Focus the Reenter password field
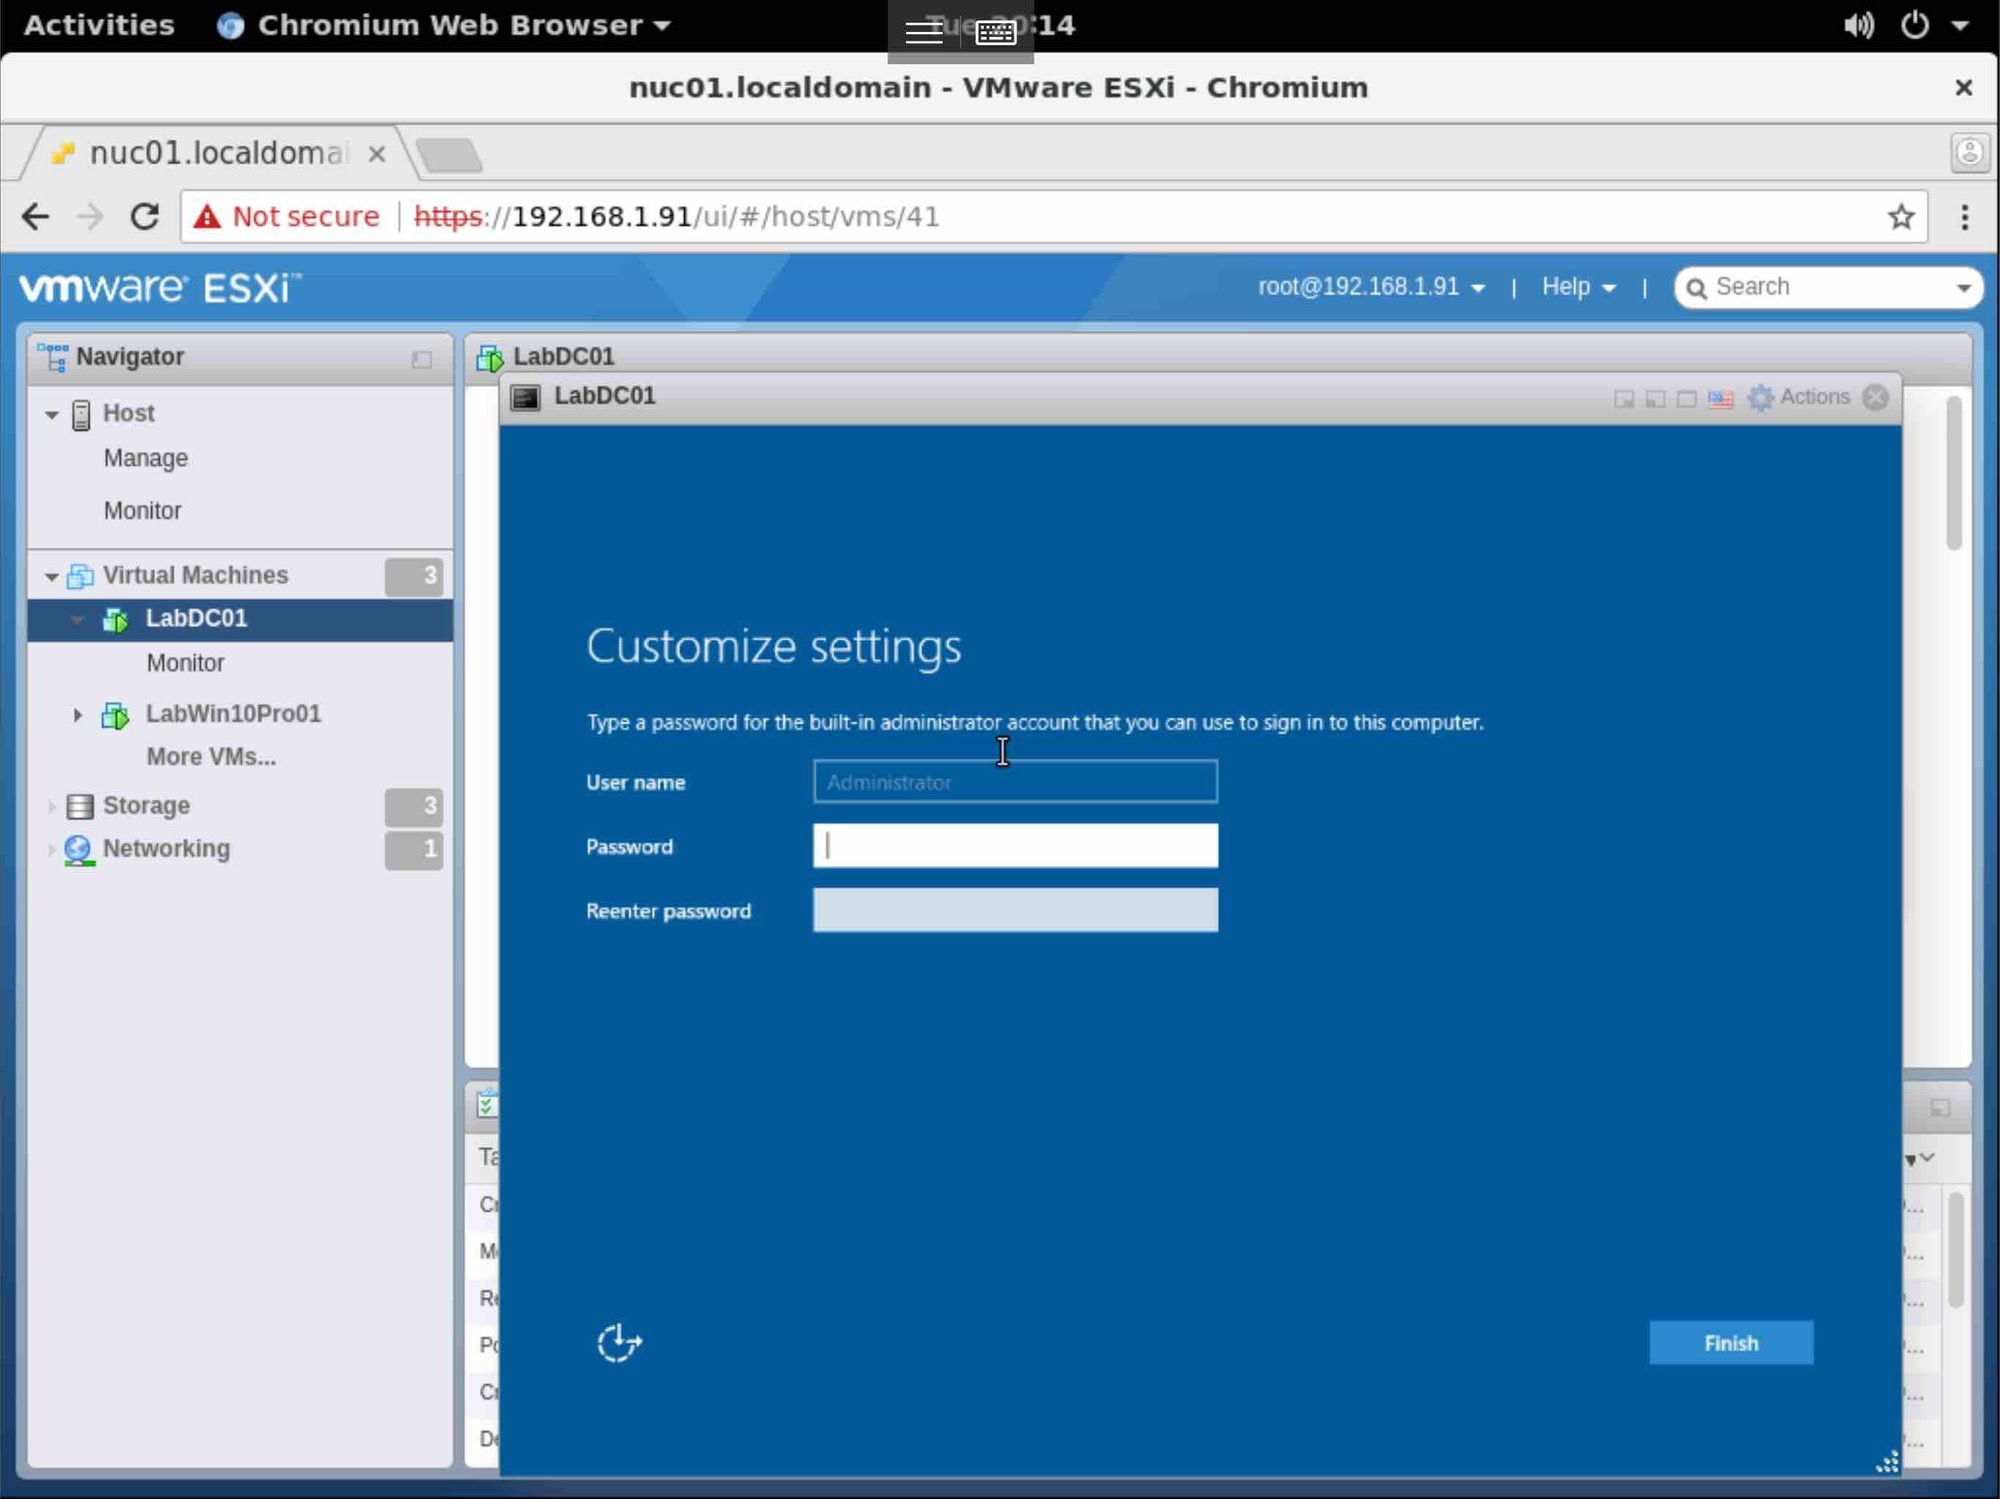 click(x=1015, y=911)
